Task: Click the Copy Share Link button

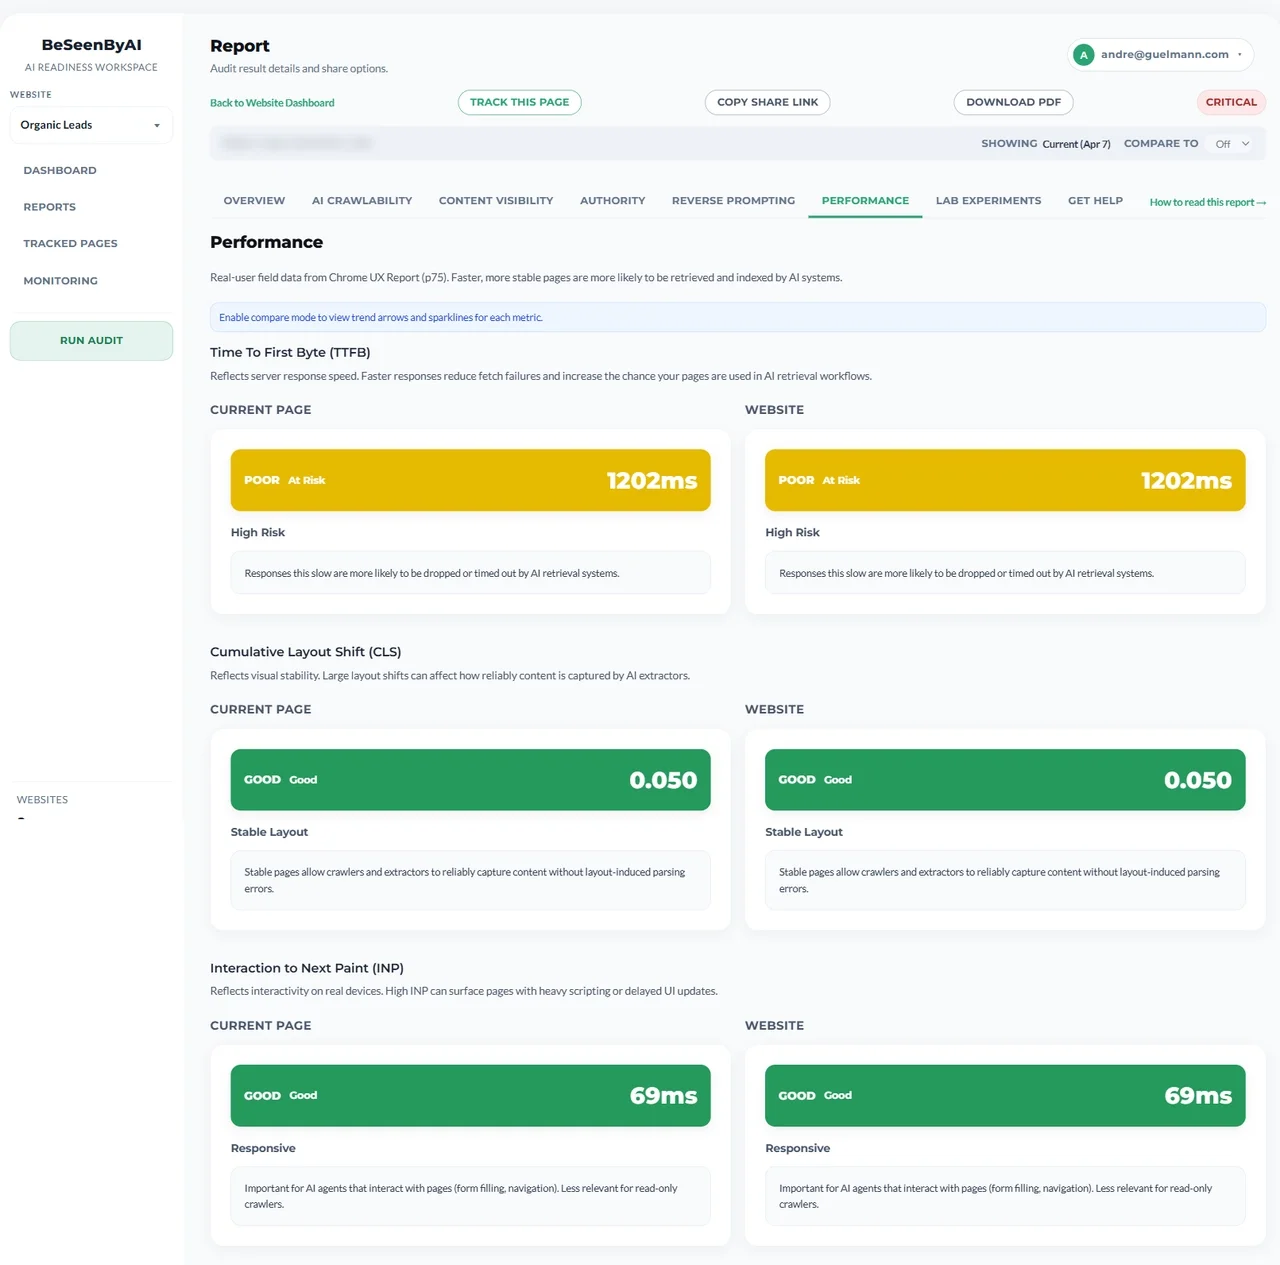Action: [x=768, y=102]
